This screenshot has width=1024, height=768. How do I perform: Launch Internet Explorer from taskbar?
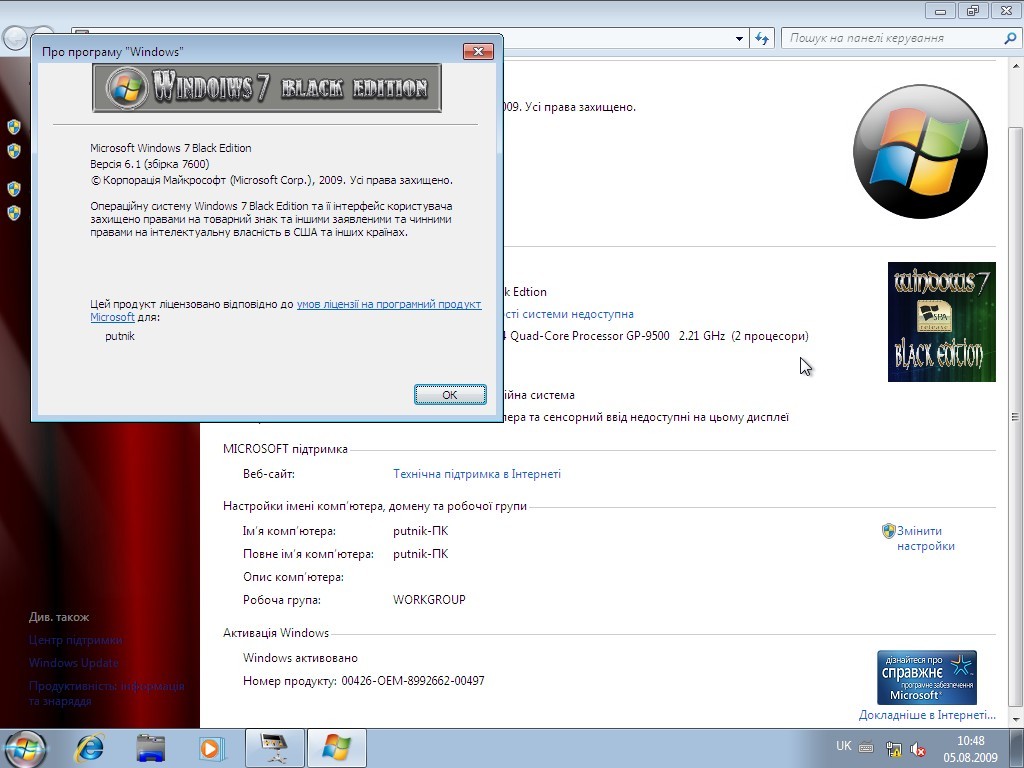coord(89,748)
